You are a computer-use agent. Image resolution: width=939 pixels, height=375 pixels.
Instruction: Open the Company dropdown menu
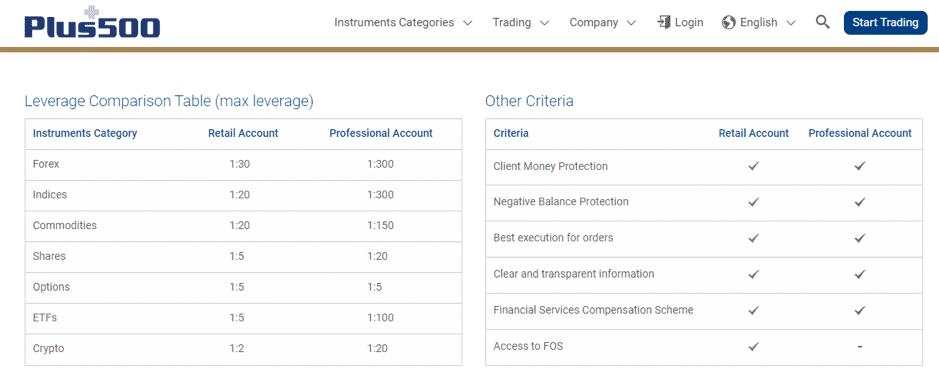[602, 23]
